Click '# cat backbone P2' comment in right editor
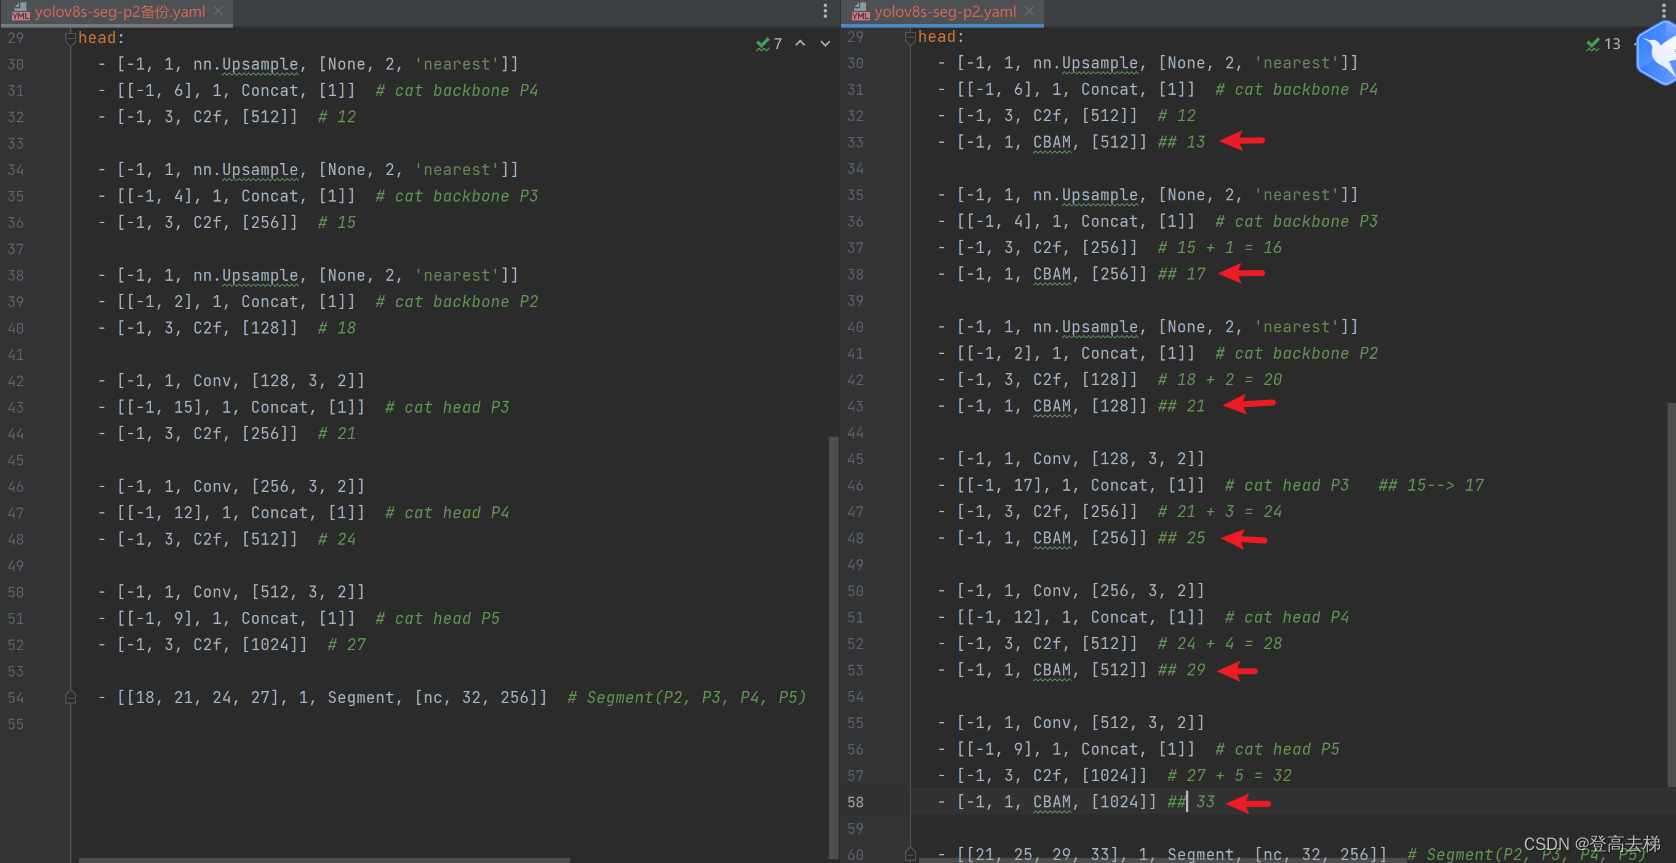This screenshot has height=863, width=1676. pyautogui.click(x=1297, y=354)
